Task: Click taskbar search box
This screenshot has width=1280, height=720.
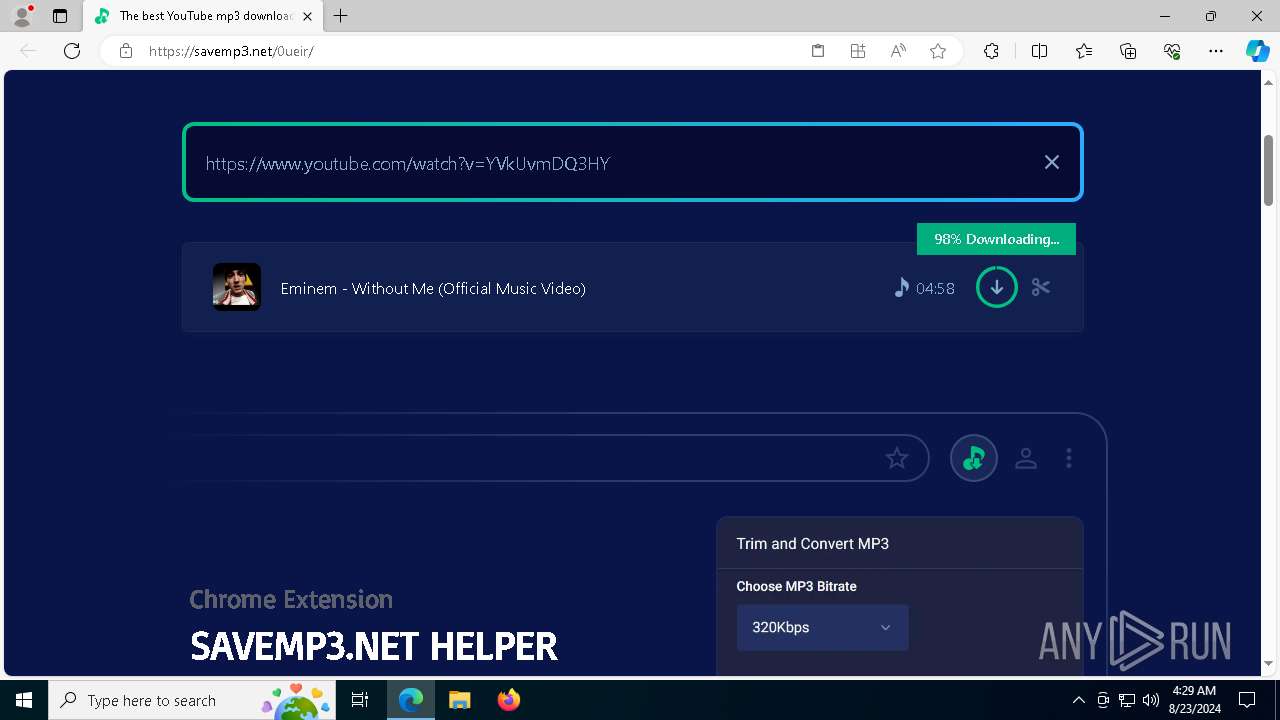Action: click(x=193, y=700)
